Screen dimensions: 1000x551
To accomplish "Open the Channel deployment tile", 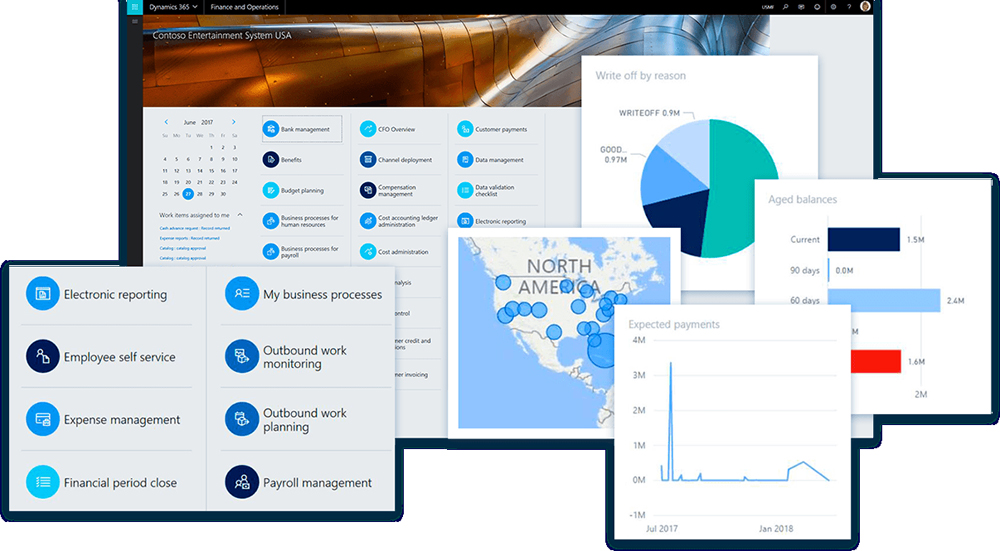I will tap(399, 159).
